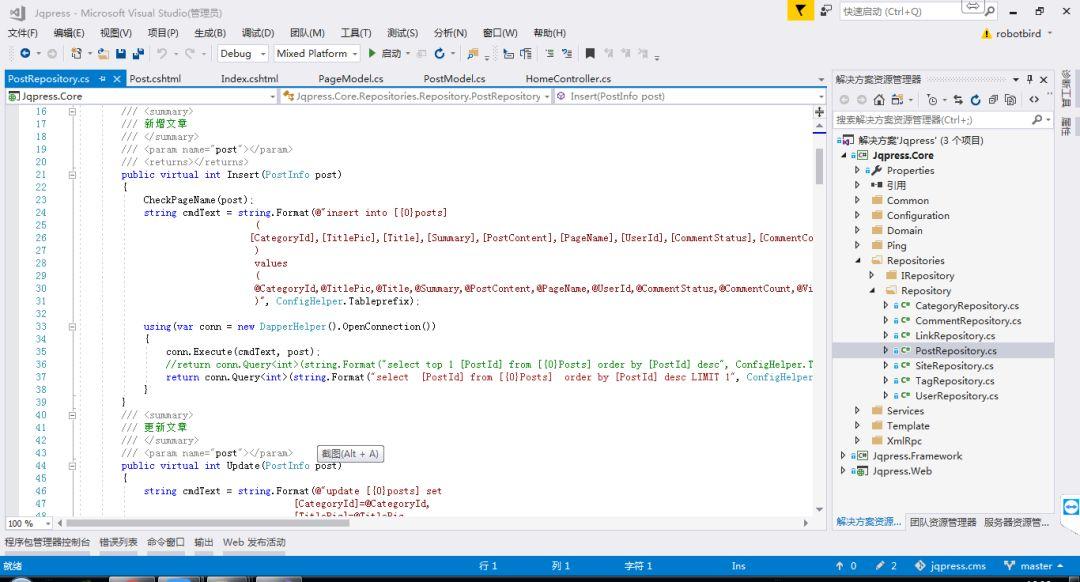This screenshot has width=1080, height=582.
Task: Click the Properties icon in Solution Explorer toolbar
Action: [x=994, y=99]
